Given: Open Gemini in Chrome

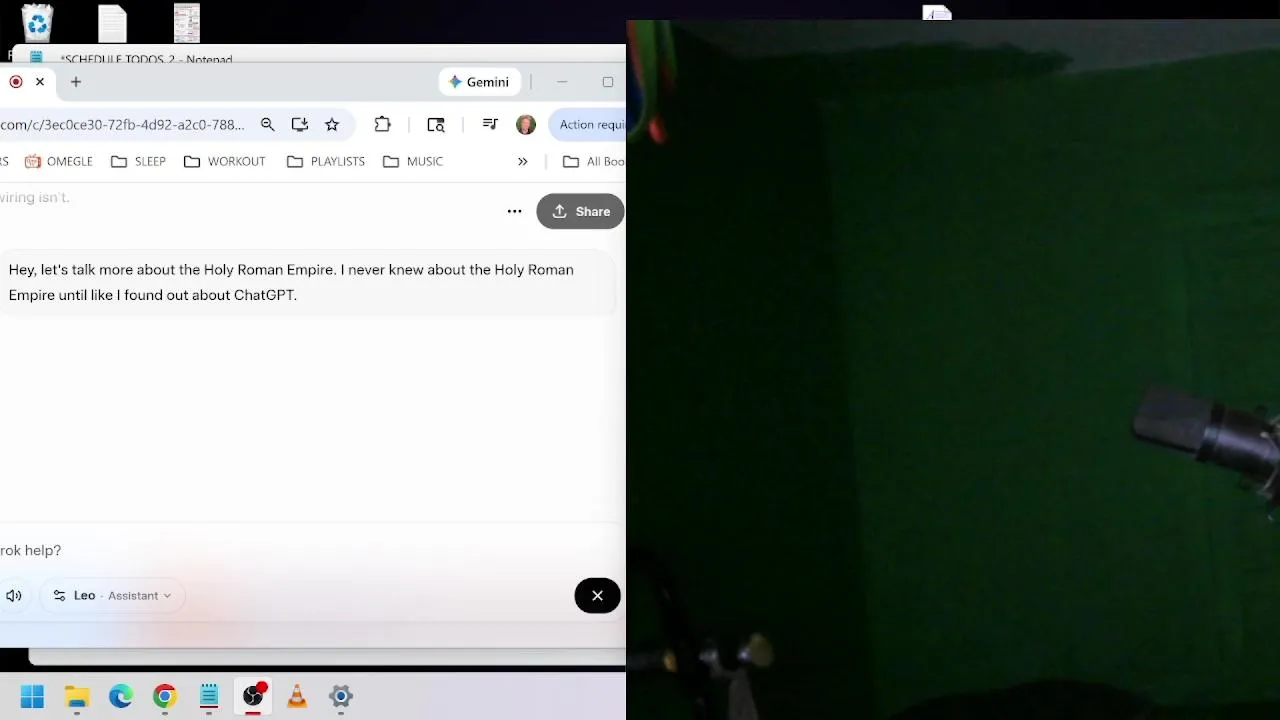Looking at the screenshot, I should [x=479, y=82].
